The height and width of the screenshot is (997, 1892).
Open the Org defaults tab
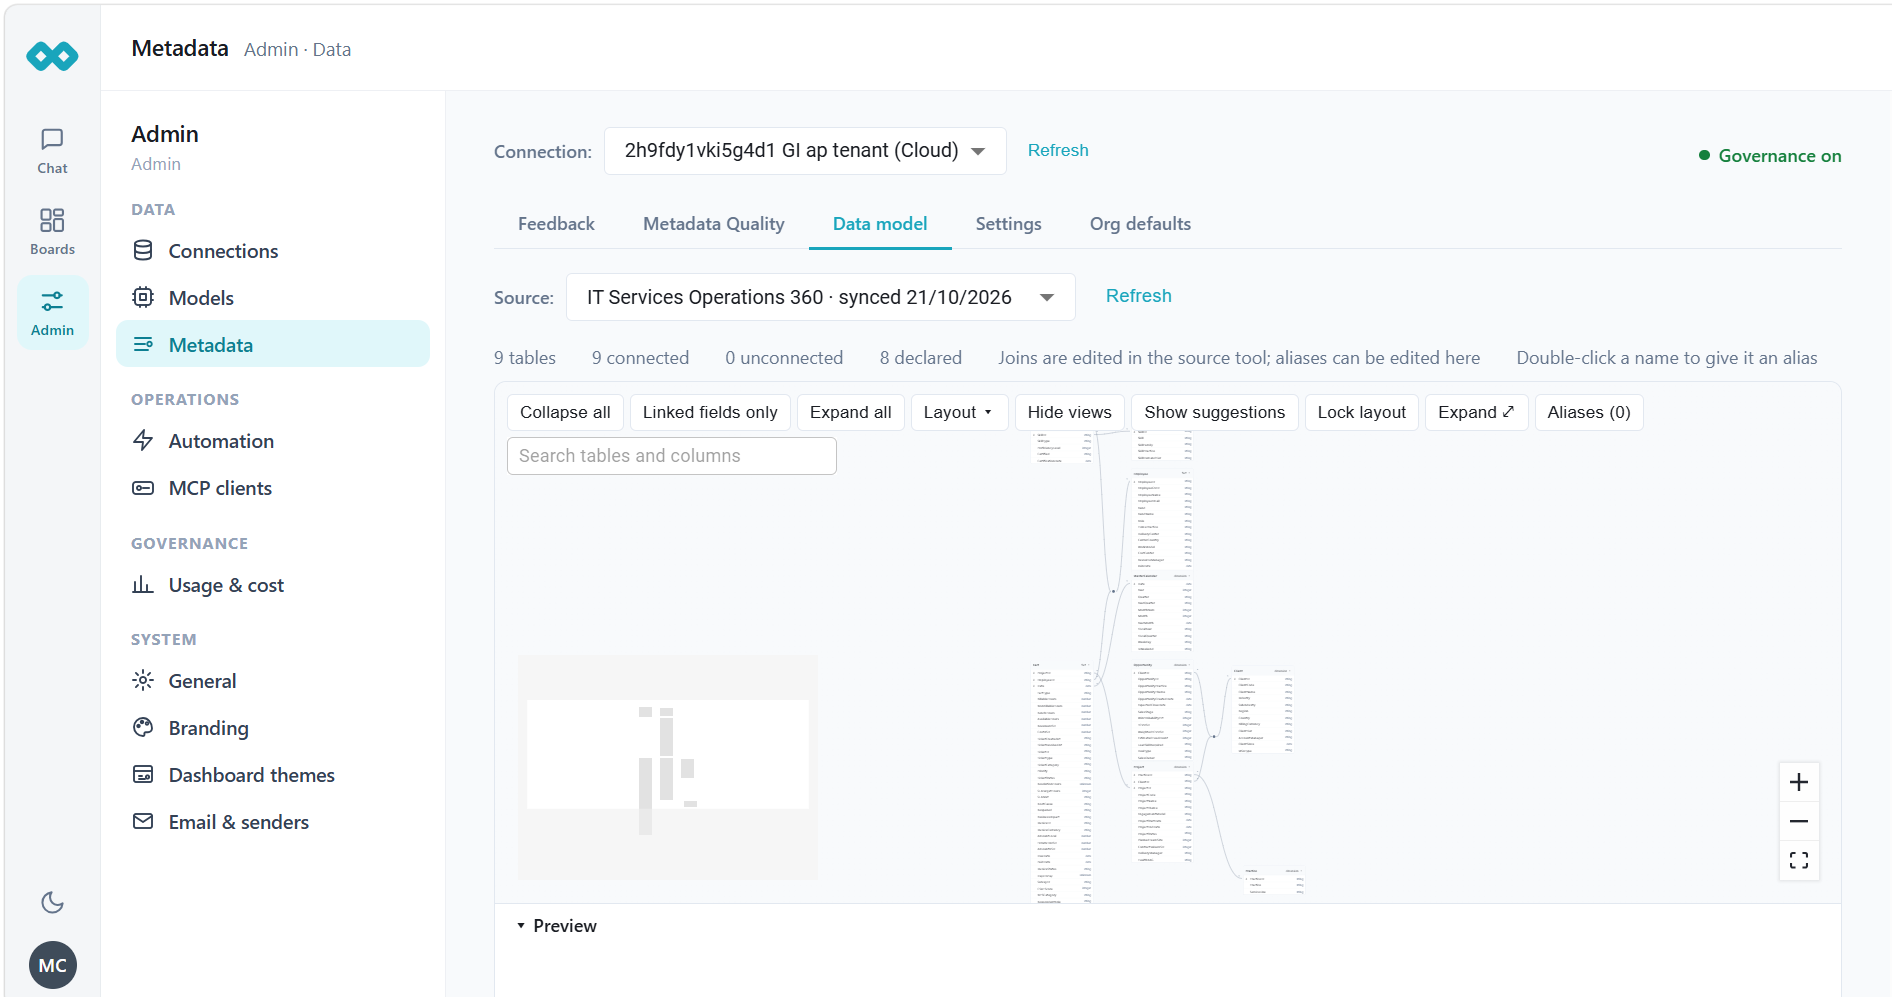tap(1140, 224)
